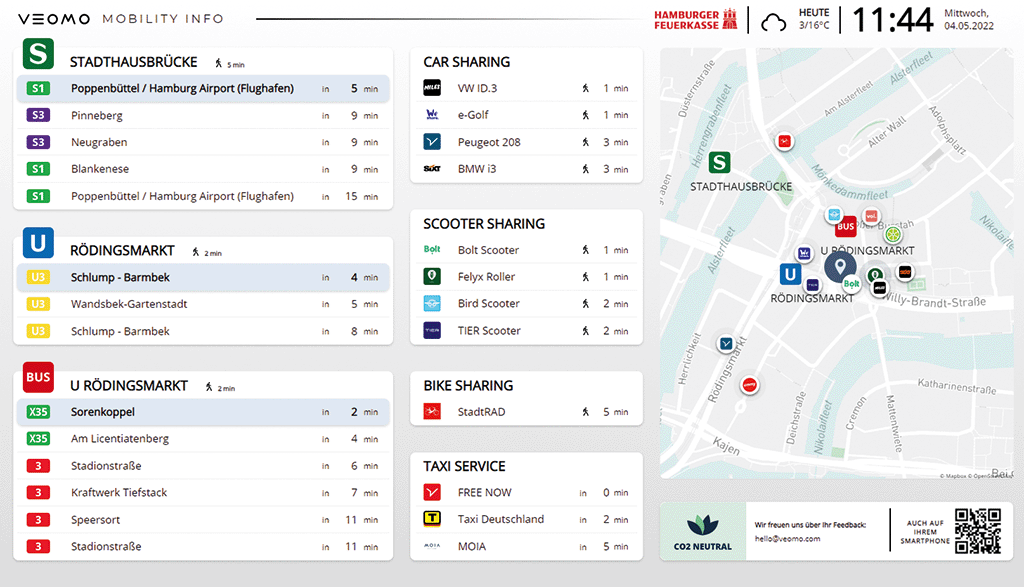
Task: Select the WeShare icon next to e-Golf
Action: coord(432,115)
